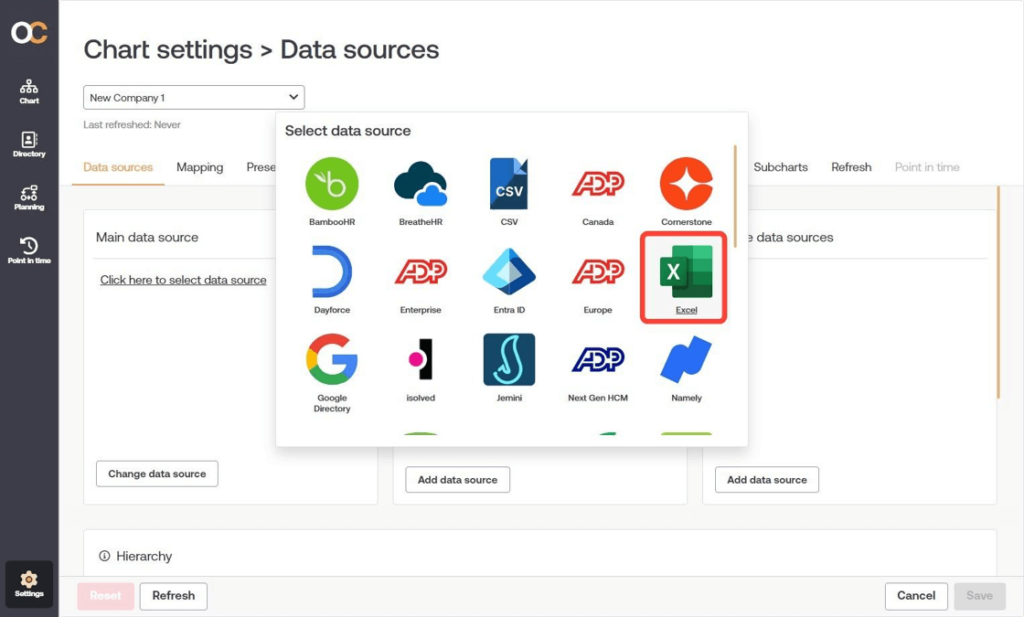The width and height of the screenshot is (1024, 617).
Task: Open the New Company 1 dropdown
Action: coord(193,97)
